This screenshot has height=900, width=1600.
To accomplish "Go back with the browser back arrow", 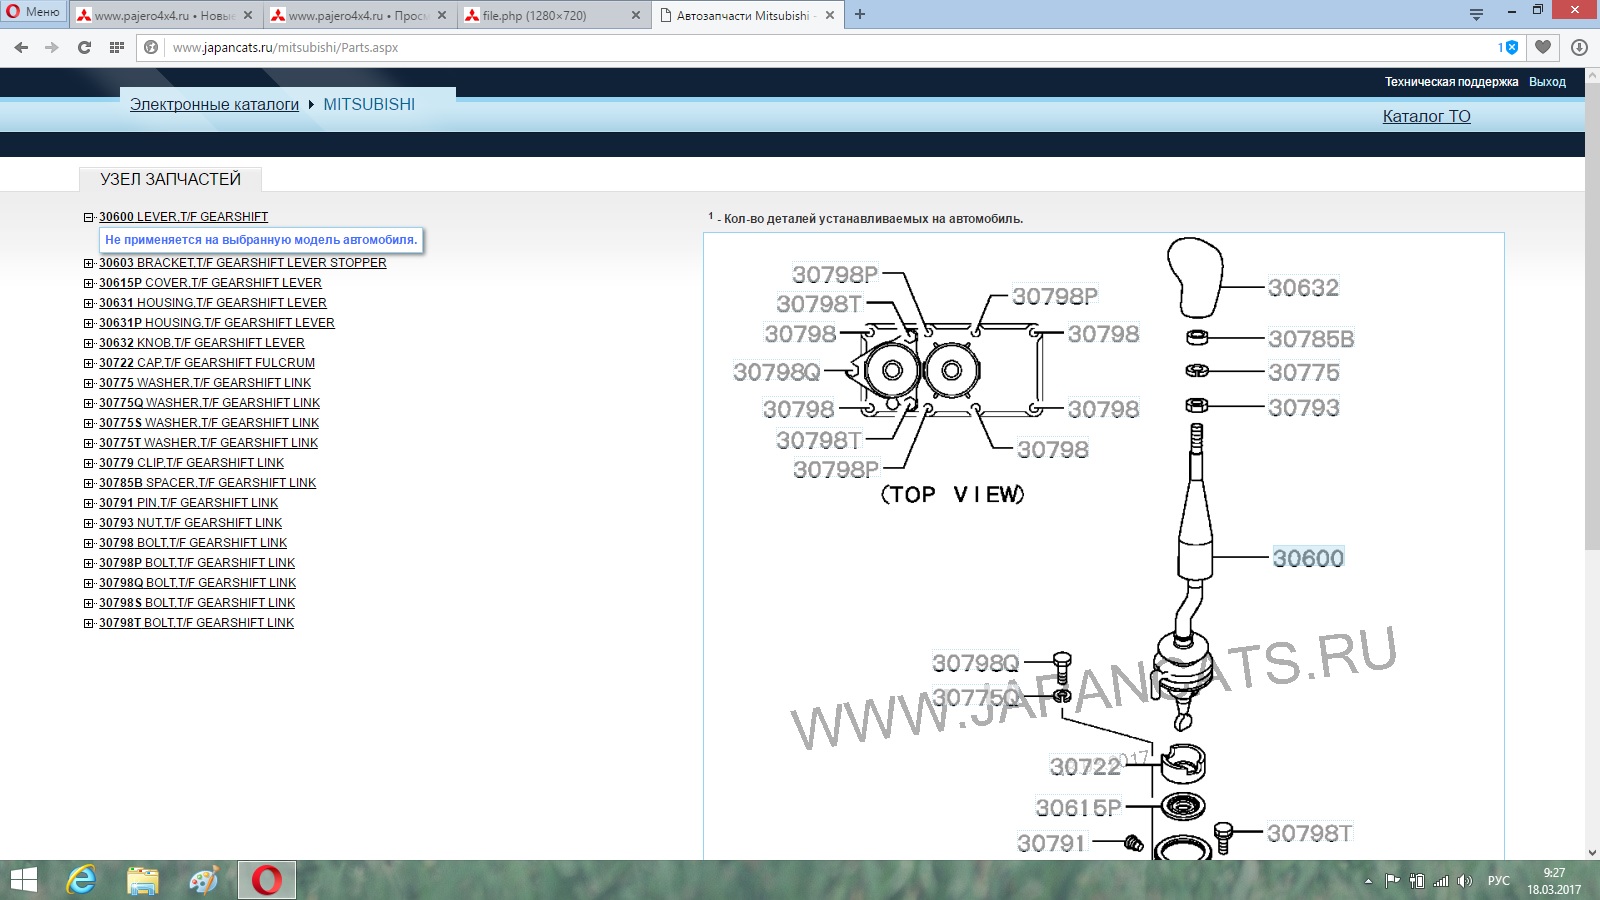I will point(21,47).
